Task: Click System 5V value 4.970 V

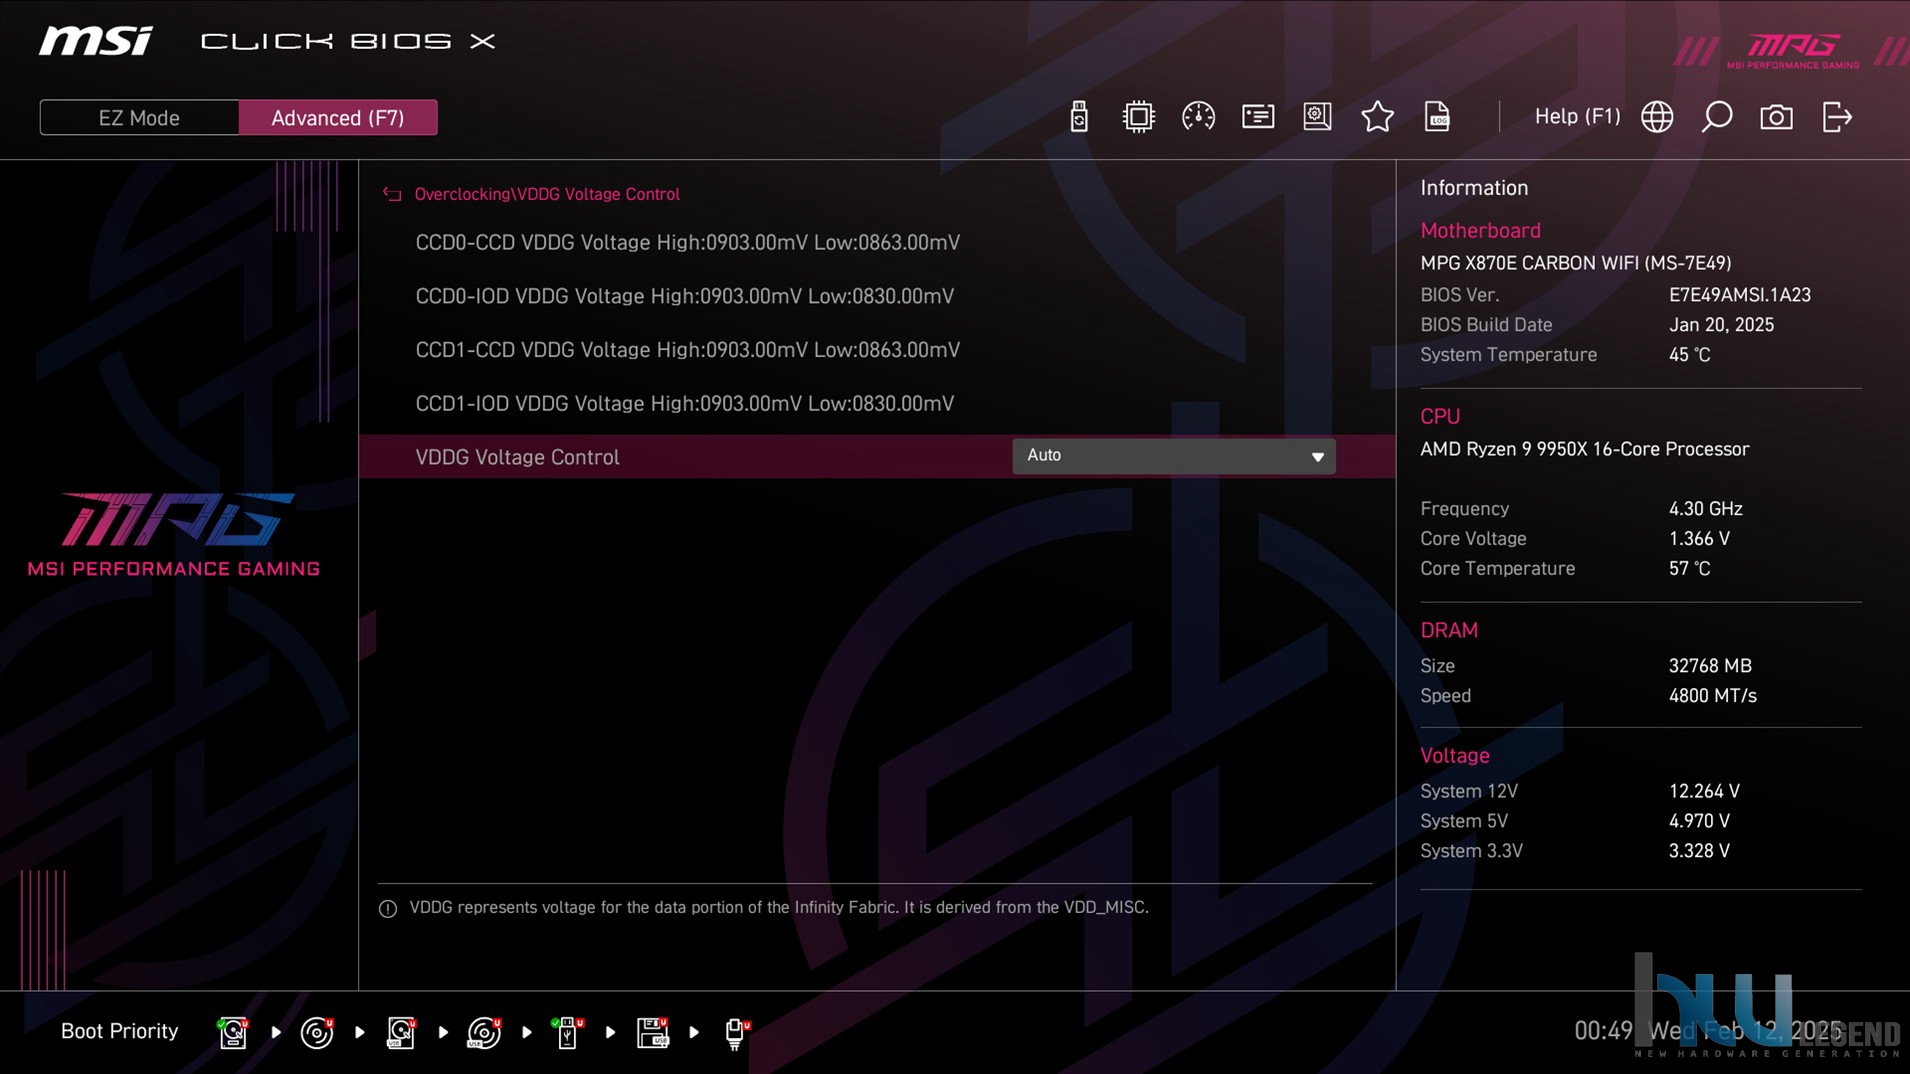Action: [x=1699, y=821]
